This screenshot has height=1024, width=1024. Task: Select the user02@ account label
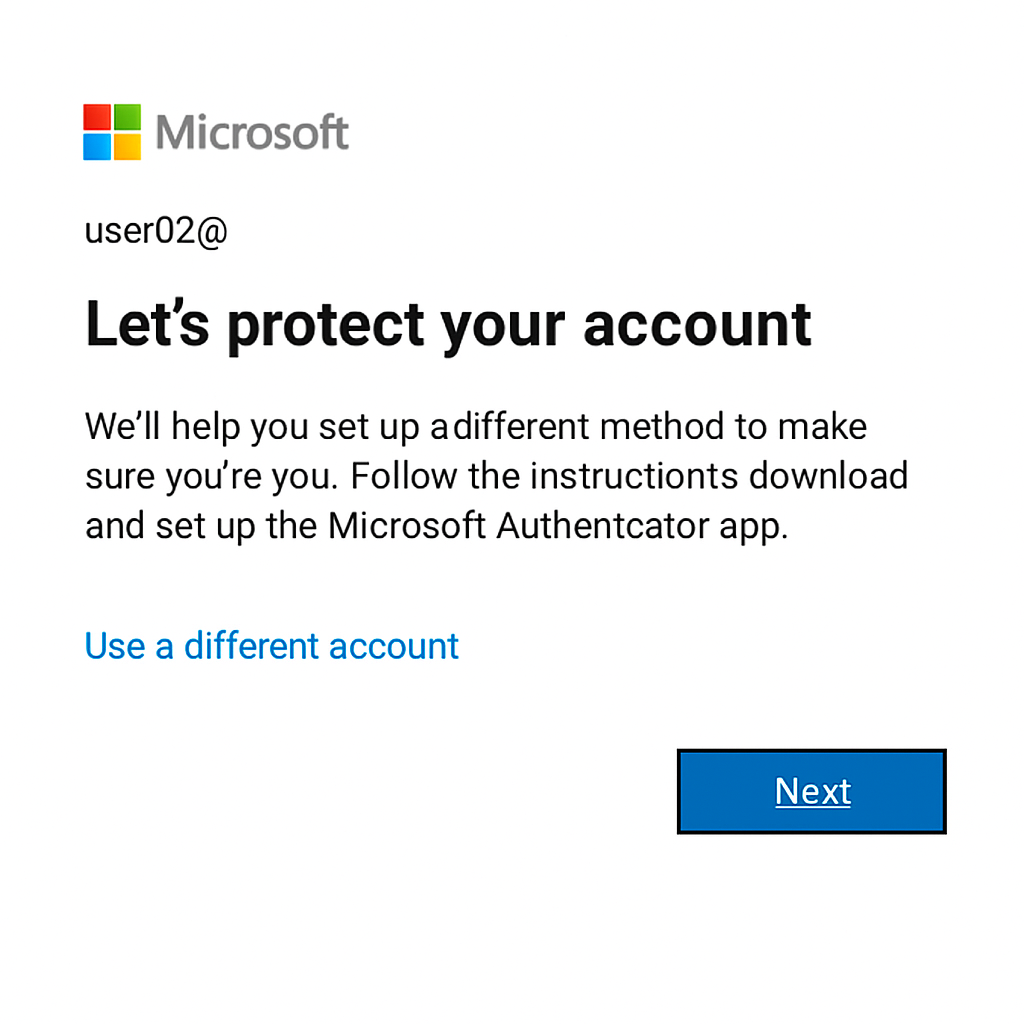[x=156, y=231]
